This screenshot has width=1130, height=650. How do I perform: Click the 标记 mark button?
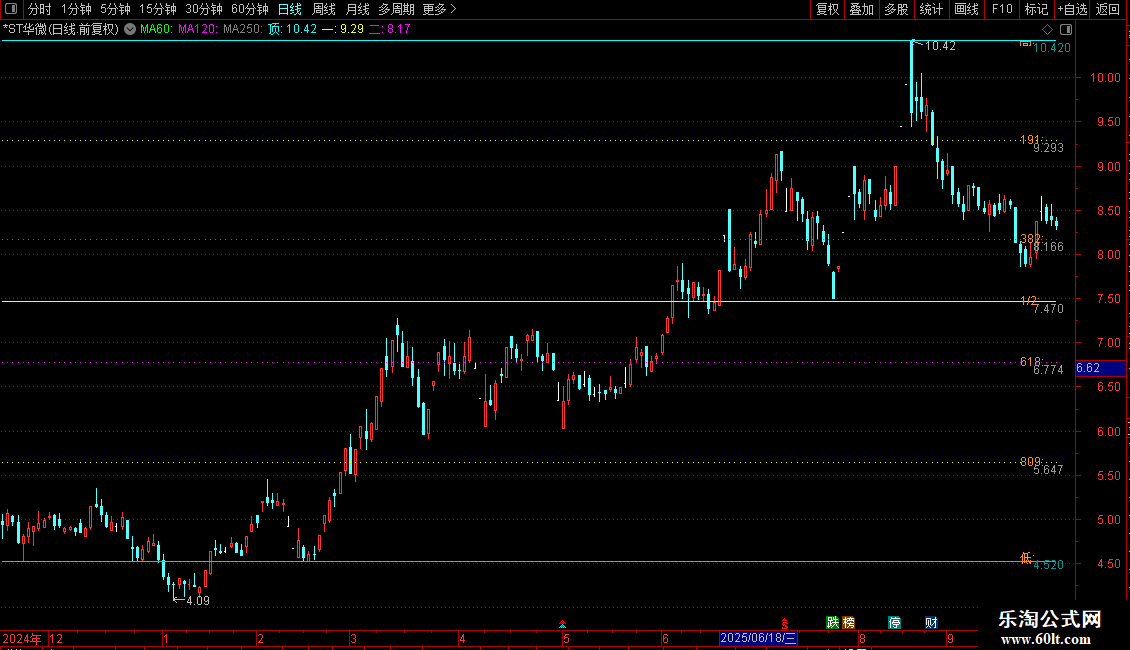tap(1036, 9)
